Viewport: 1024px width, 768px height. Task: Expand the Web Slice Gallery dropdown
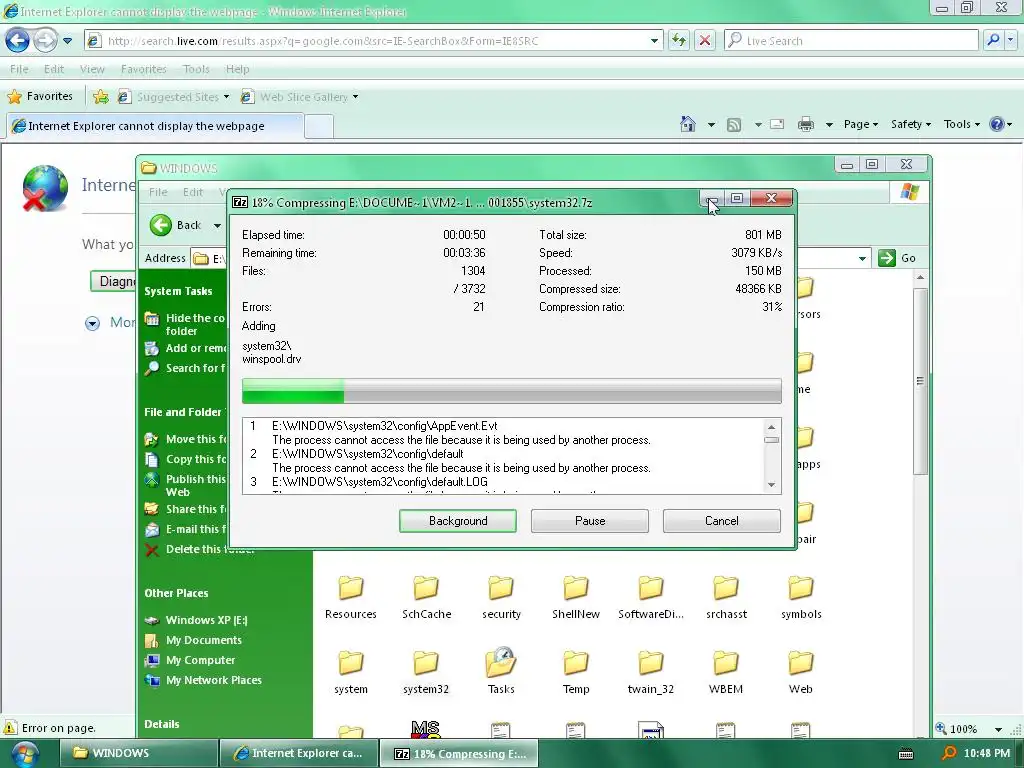click(355, 97)
